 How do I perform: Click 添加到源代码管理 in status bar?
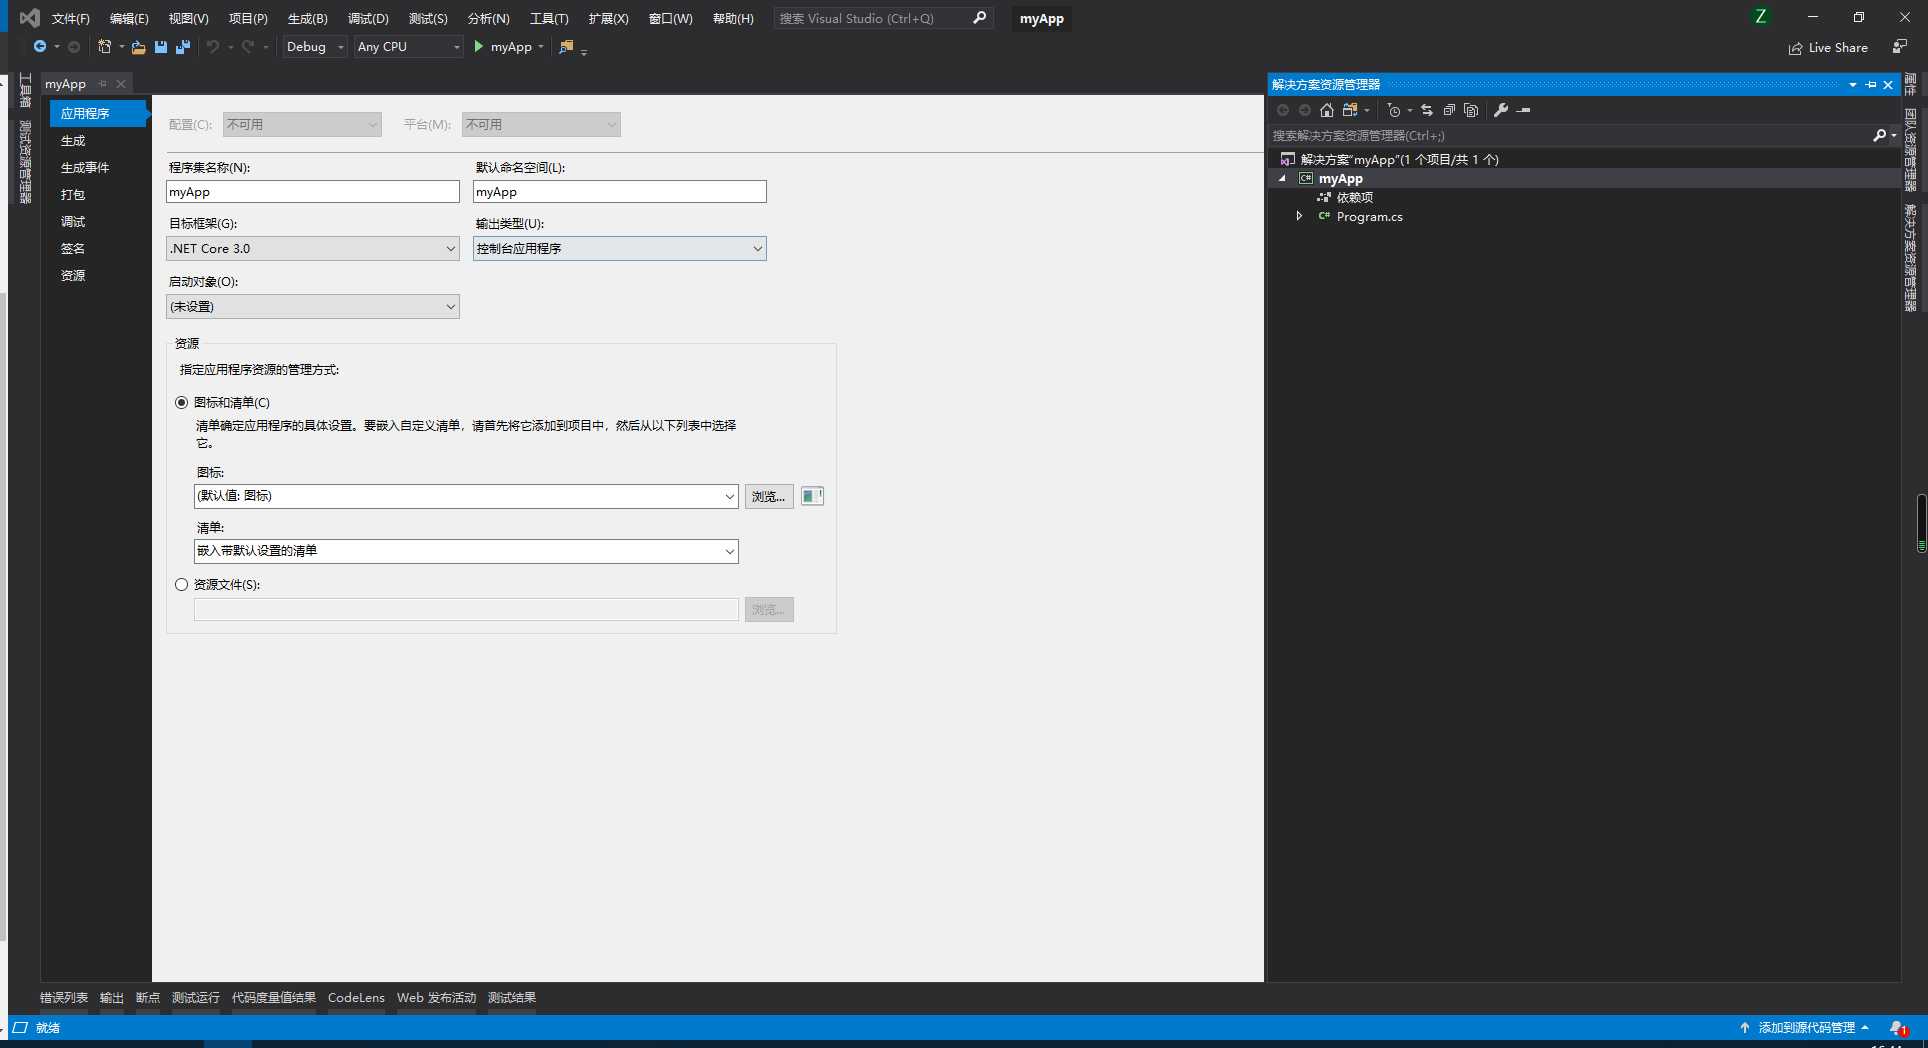(x=1804, y=1028)
